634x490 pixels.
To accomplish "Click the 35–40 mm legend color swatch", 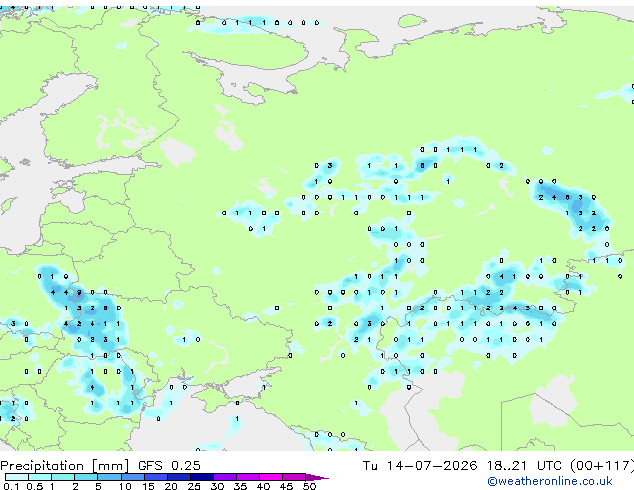I will coord(248,477).
